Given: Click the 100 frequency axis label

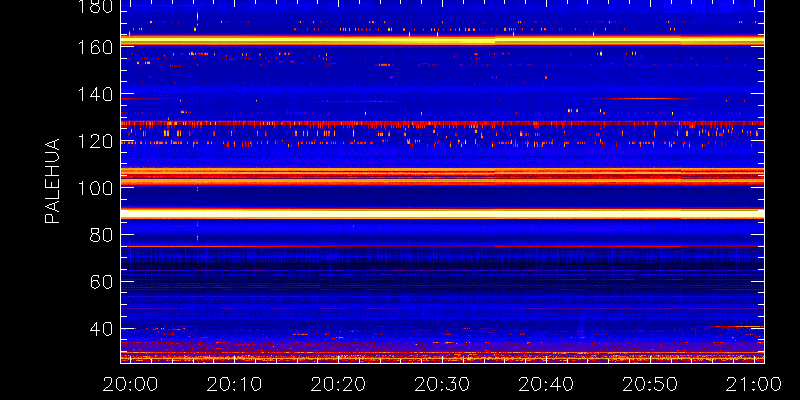Looking at the screenshot, I should pyautogui.click(x=94, y=188).
